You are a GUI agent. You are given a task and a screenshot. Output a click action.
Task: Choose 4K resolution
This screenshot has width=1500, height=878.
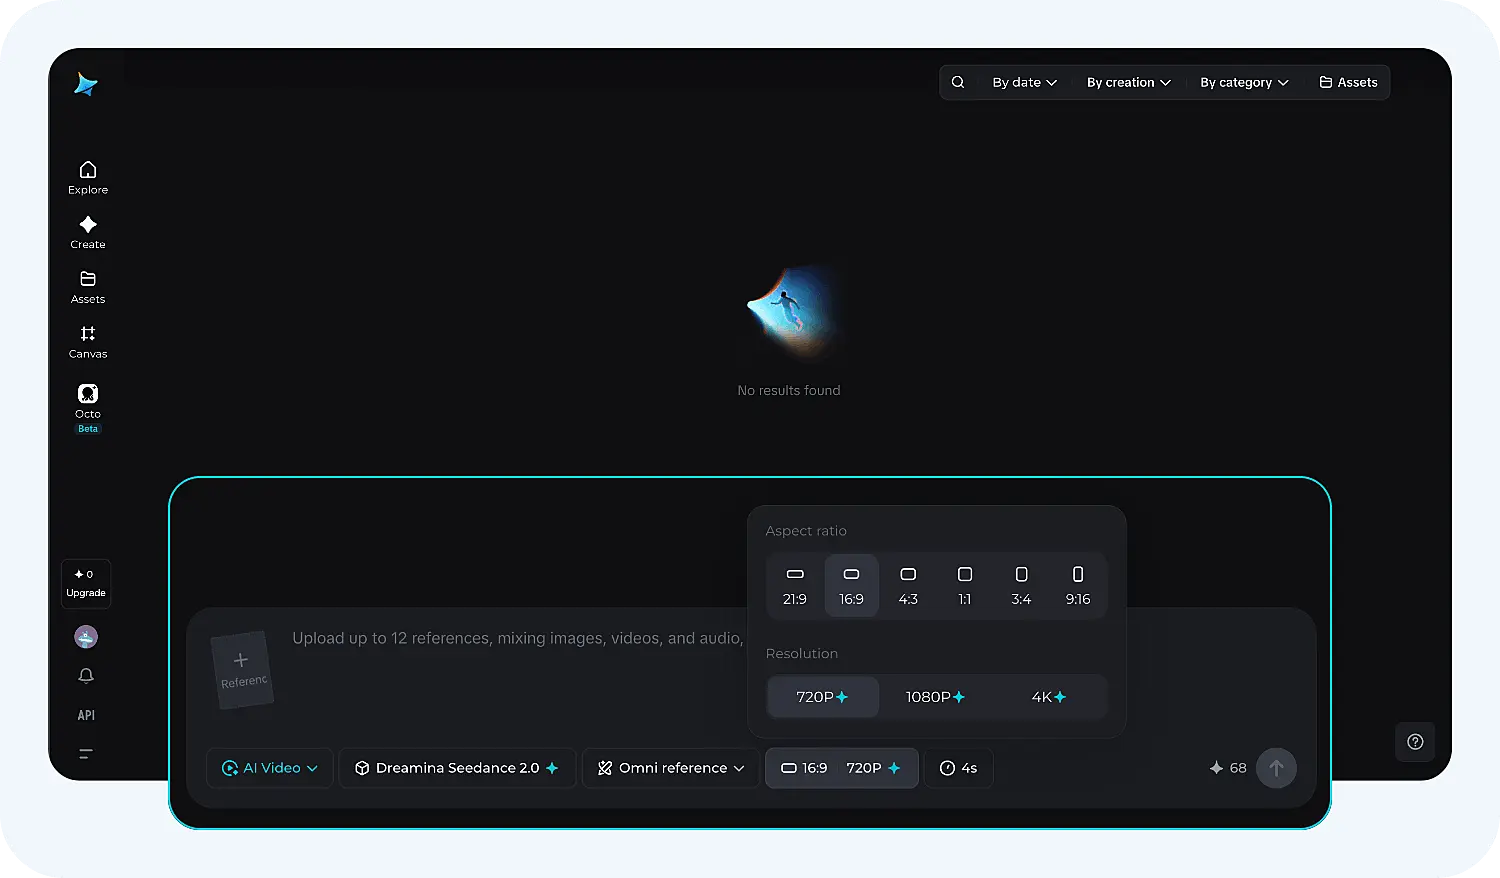tap(1049, 697)
